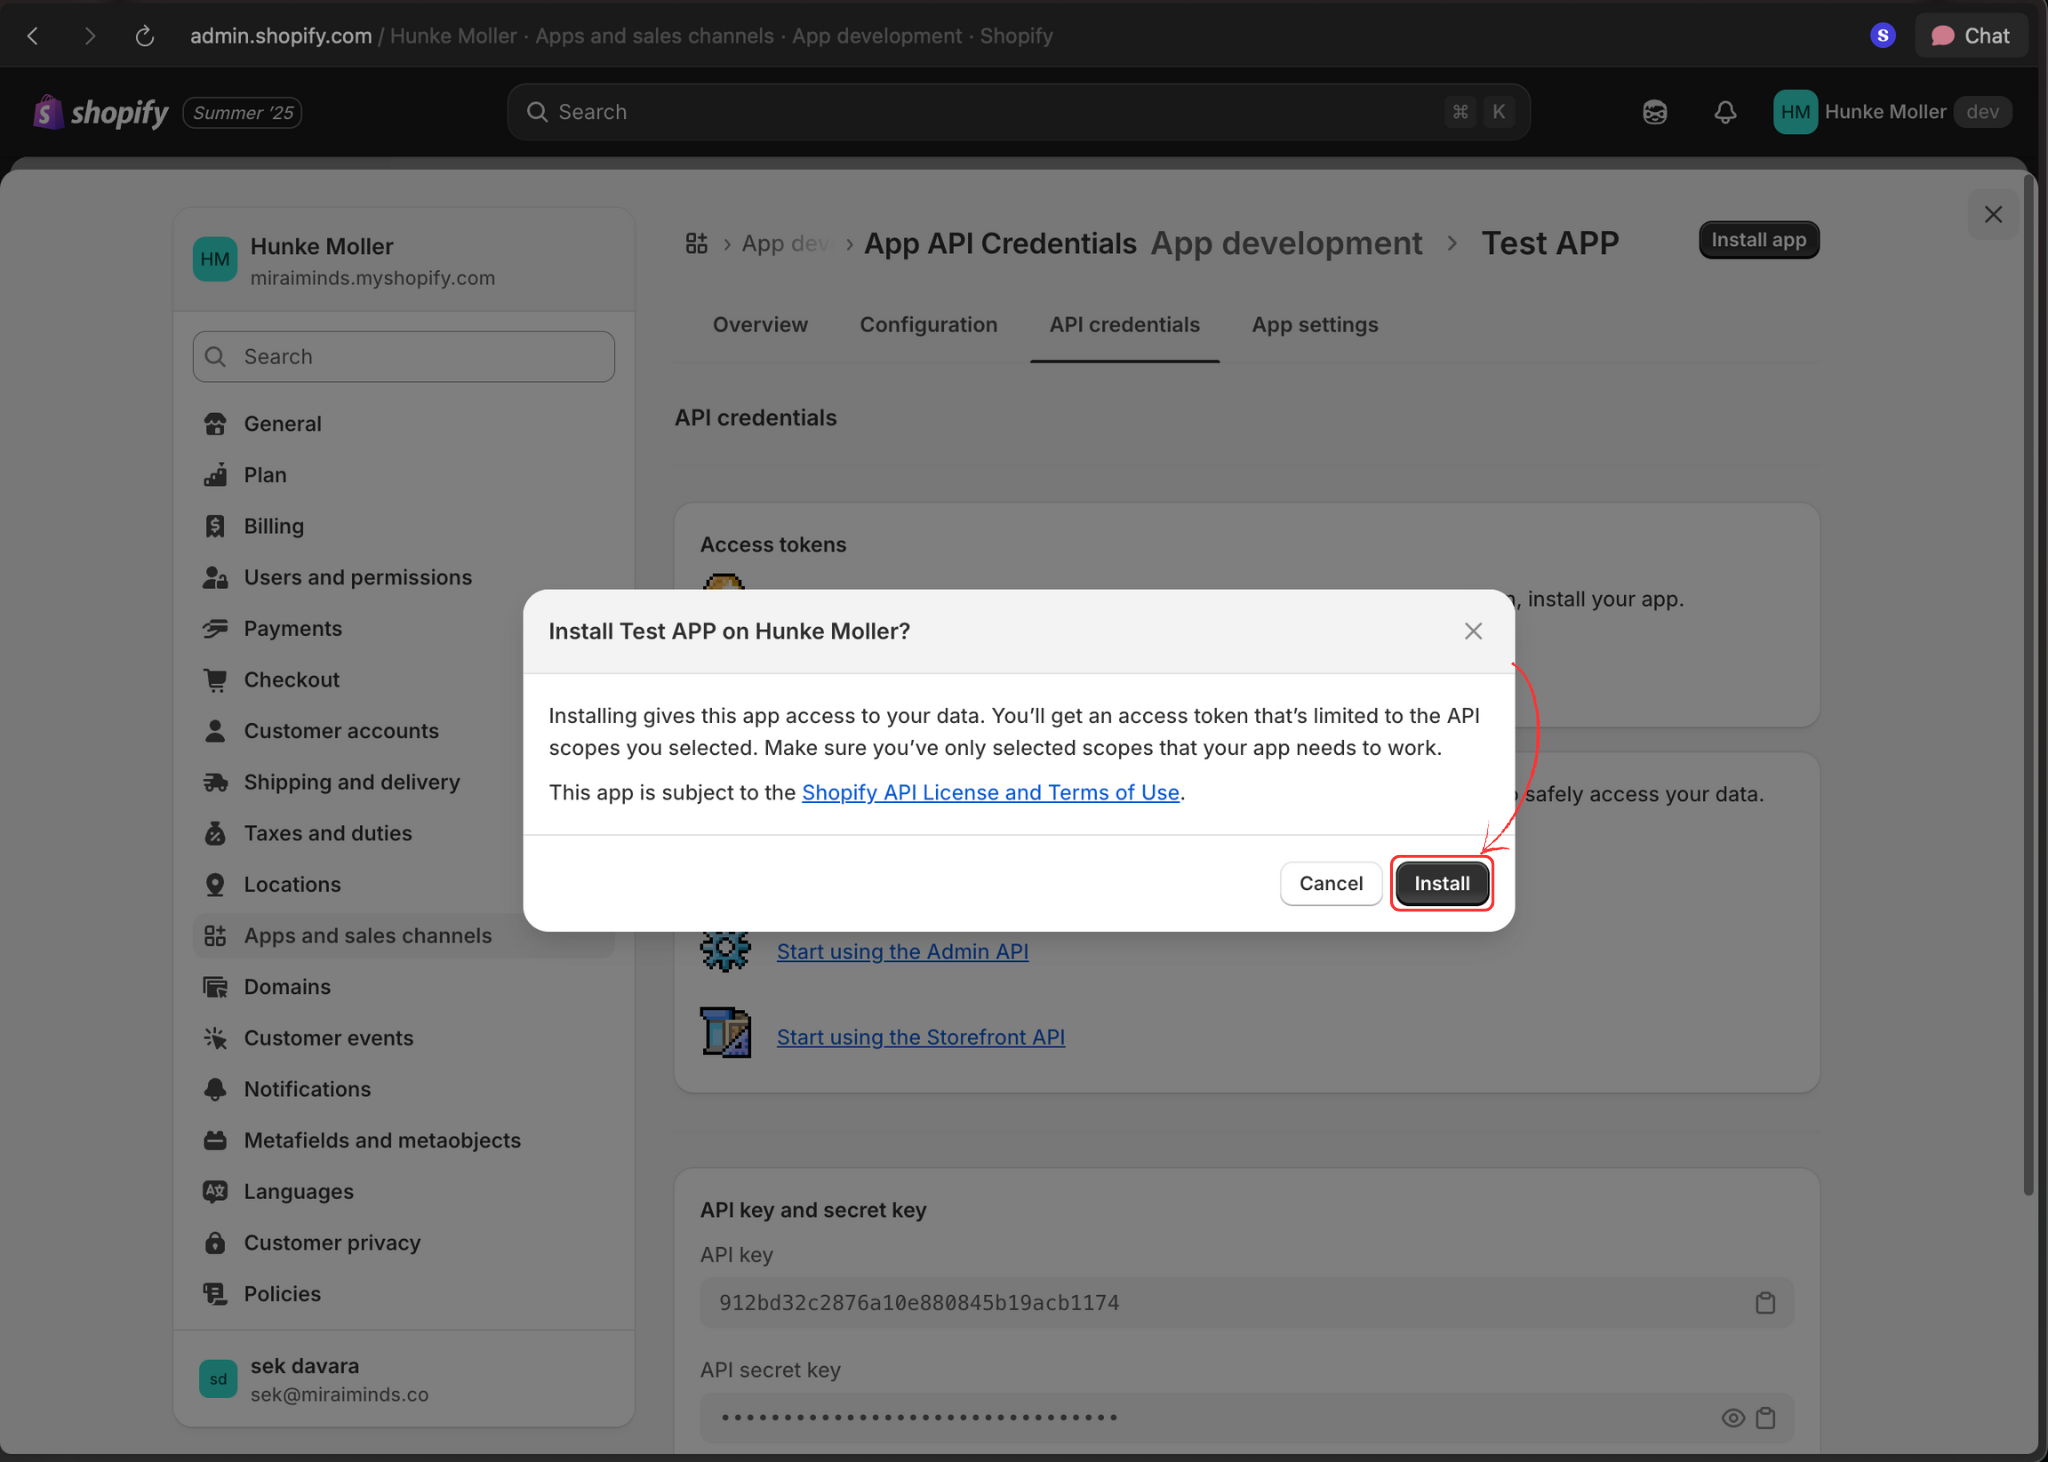Open the App settings tab

[1315, 324]
